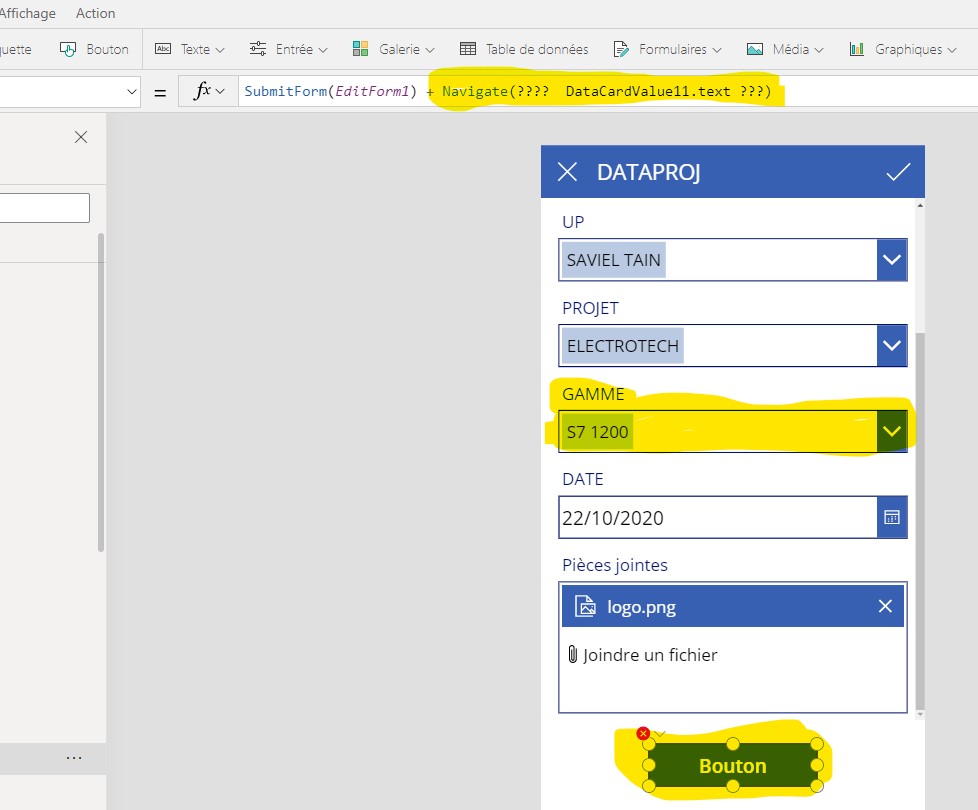Viewport: 978px width, 810px height.
Task: Expand the GAMME dropdown showing S7 1200
Action: 892,431
